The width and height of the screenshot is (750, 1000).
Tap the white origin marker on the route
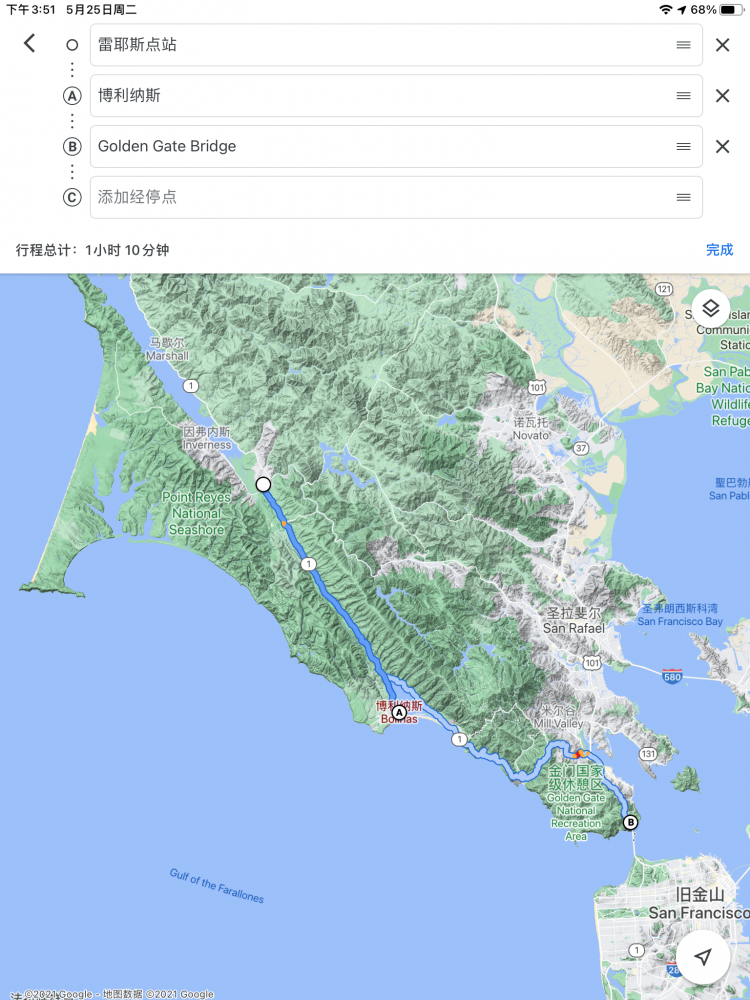[x=263, y=484]
